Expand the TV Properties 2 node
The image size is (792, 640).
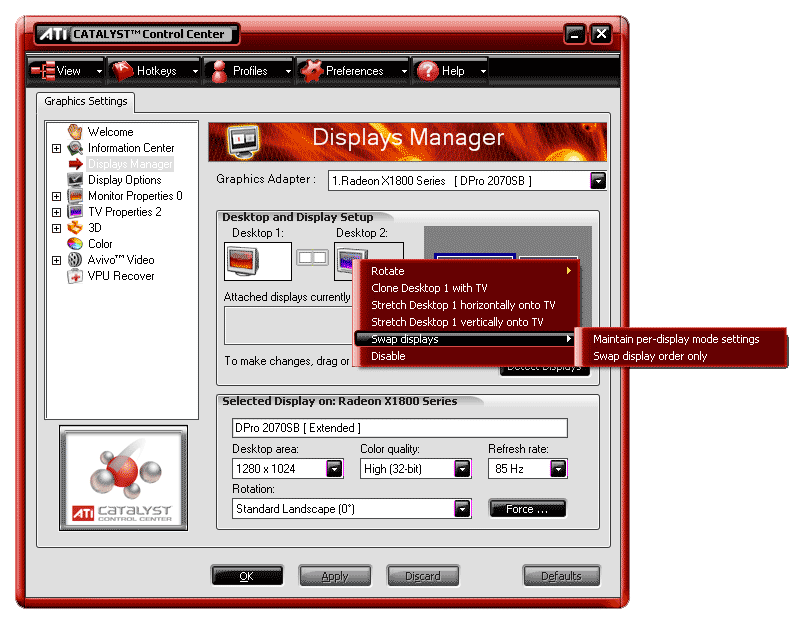[x=57, y=213]
